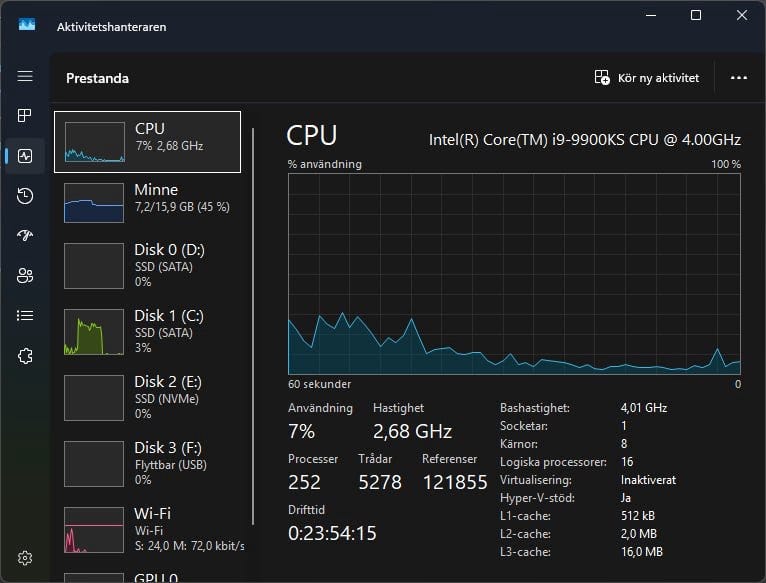The width and height of the screenshot is (766, 583).
Task: Click the CPU usage graph
Action: pyautogui.click(x=514, y=274)
